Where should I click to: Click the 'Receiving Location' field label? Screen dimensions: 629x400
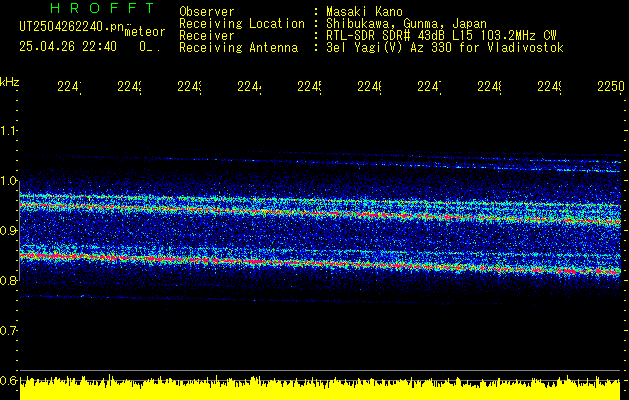point(242,24)
